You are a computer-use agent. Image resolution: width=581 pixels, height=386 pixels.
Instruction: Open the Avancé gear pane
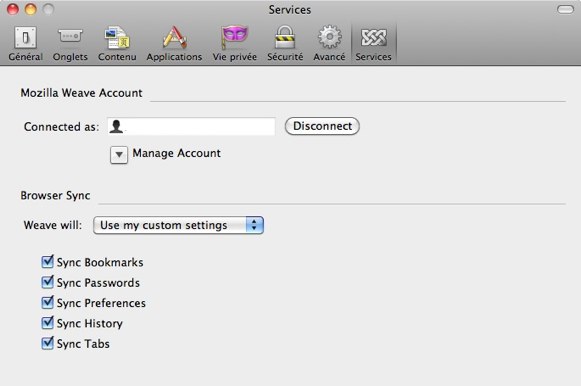(x=329, y=43)
